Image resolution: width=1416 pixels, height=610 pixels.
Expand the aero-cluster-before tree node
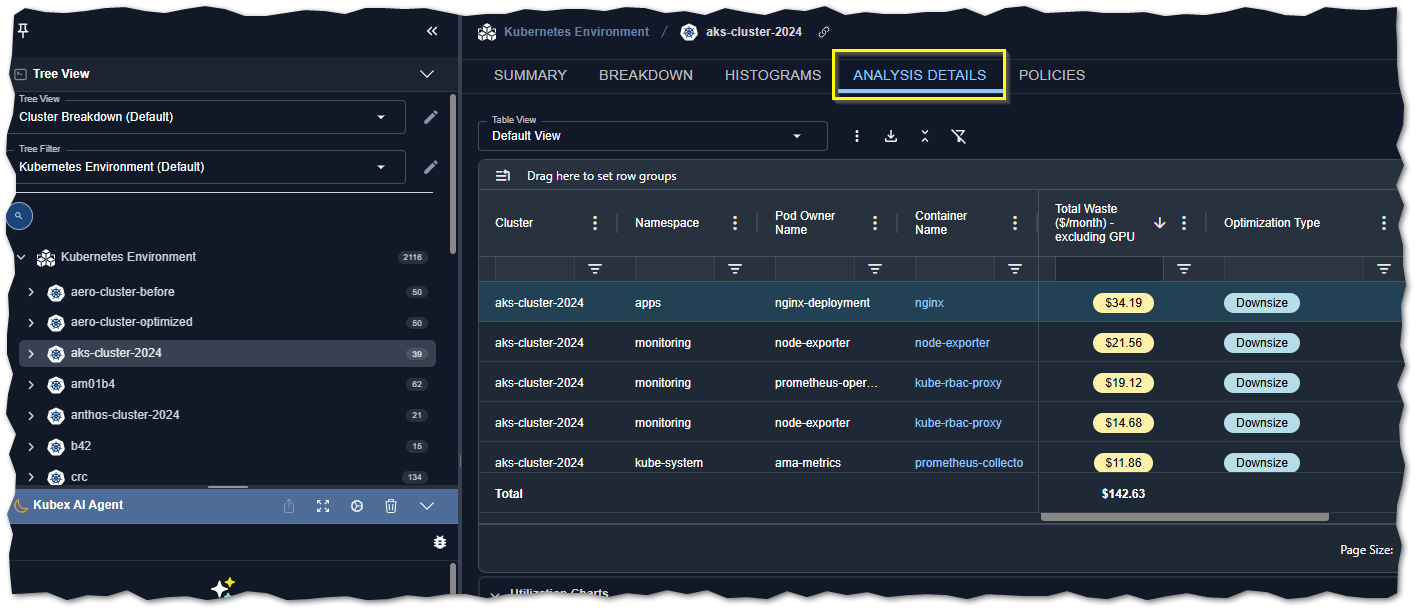31,293
